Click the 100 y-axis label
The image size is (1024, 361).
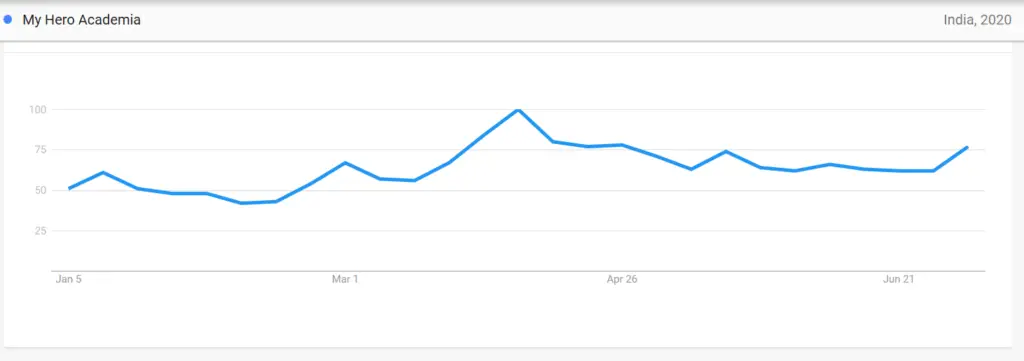coord(38,110)
